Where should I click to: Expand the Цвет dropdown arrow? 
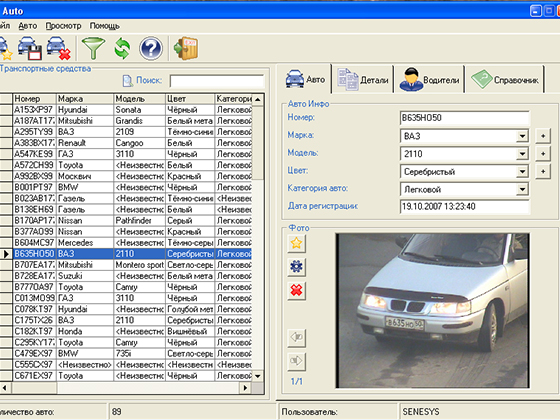(x=522, y=171)
